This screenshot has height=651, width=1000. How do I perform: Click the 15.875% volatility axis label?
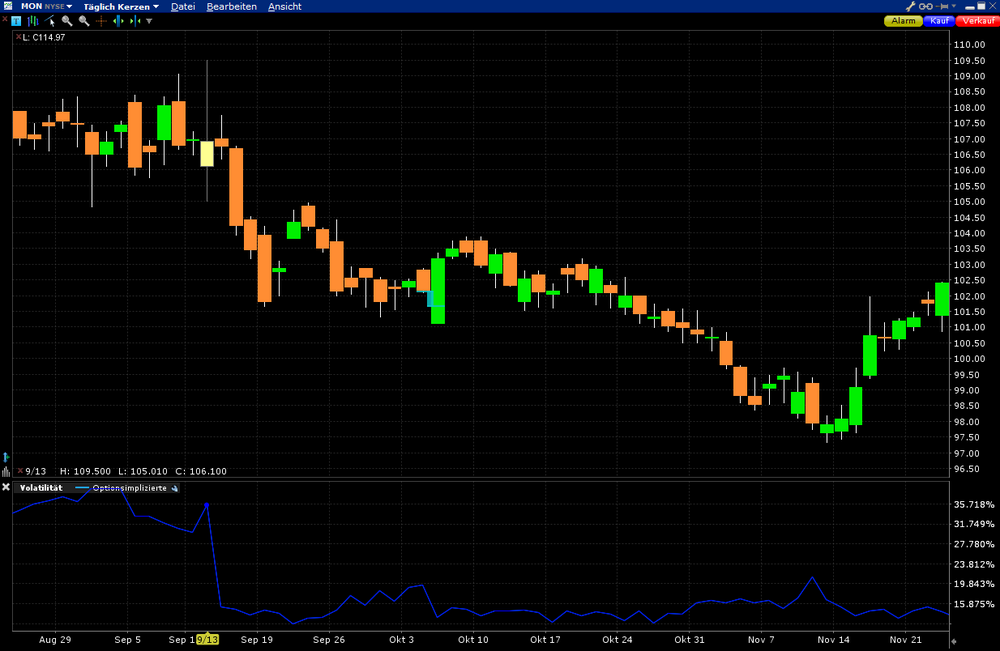[974, 604]
